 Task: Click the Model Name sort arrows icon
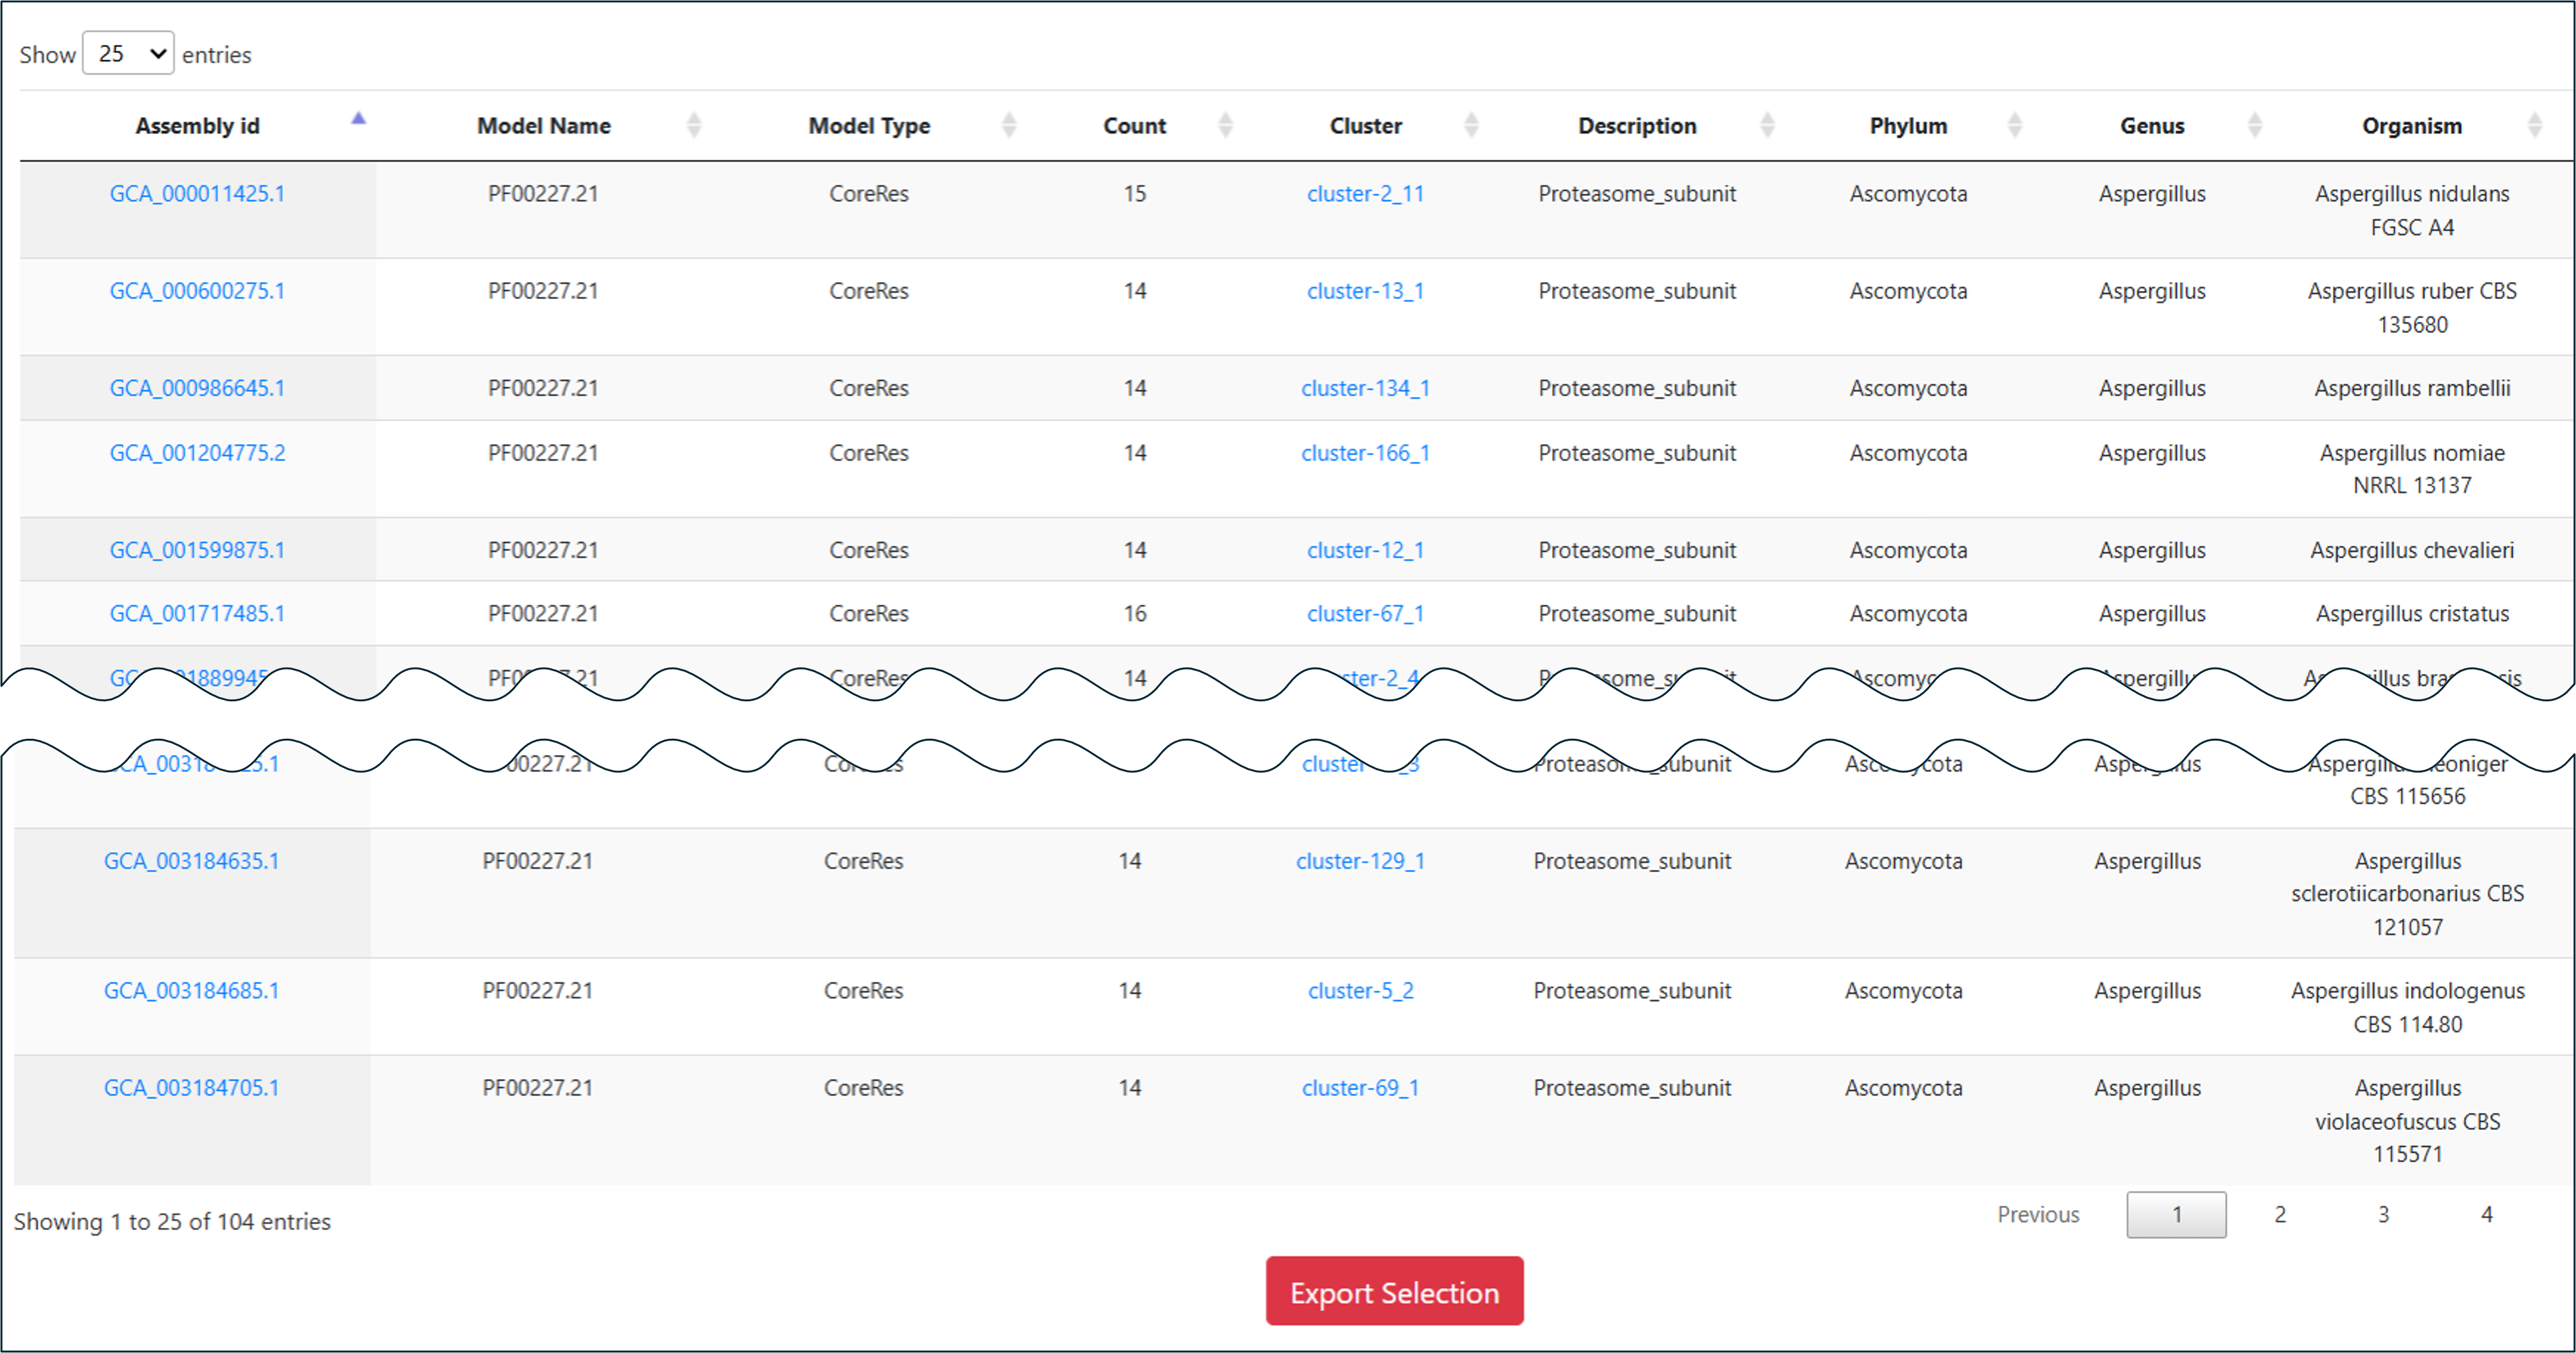(x=694, y=125)
